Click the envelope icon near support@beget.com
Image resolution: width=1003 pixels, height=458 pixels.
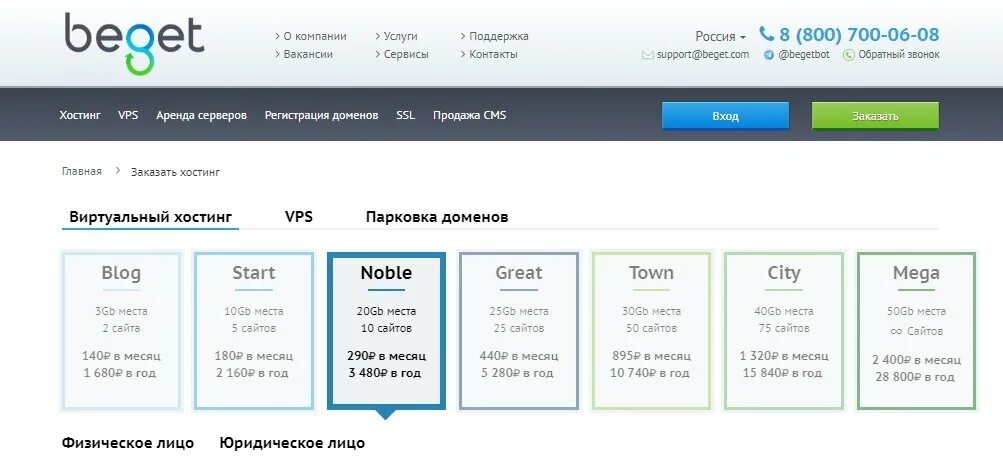(x=647, y=56)
